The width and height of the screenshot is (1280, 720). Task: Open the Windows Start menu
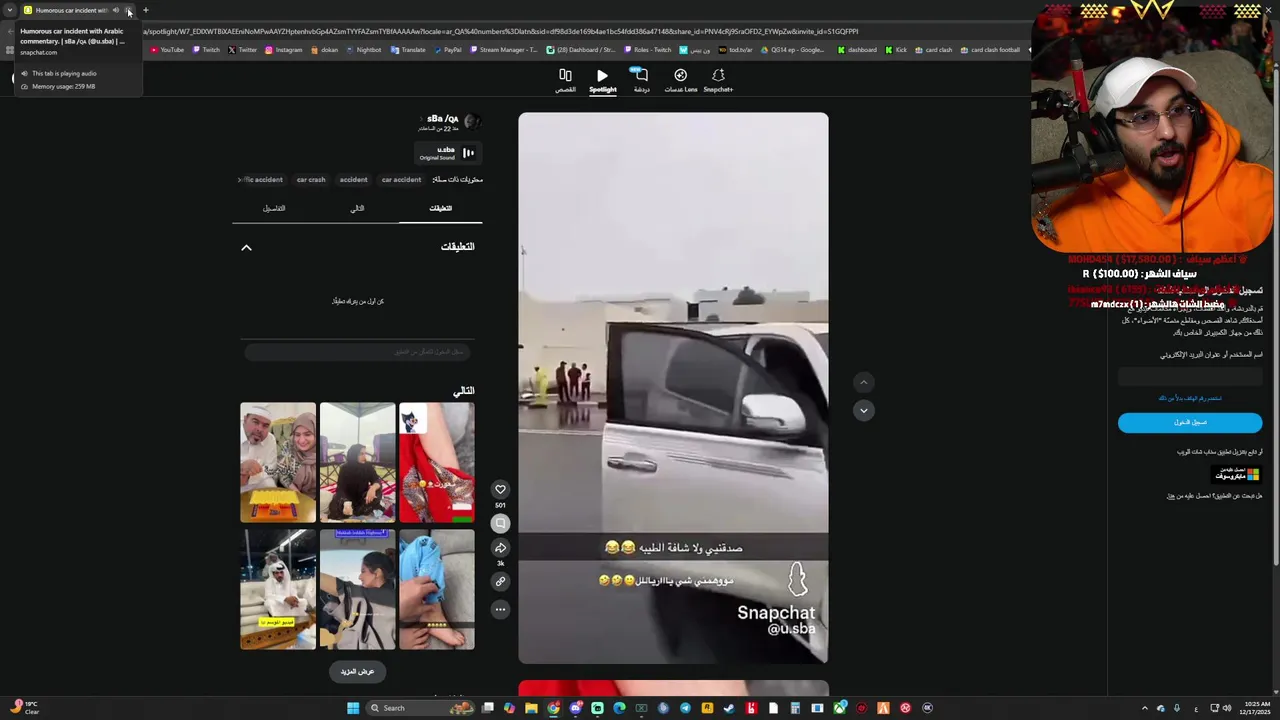click(353, 708)
